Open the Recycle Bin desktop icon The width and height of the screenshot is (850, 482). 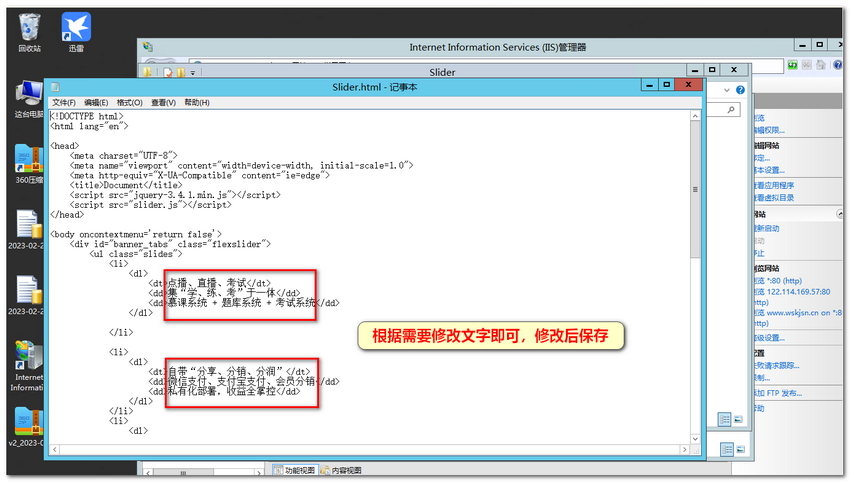29,33
